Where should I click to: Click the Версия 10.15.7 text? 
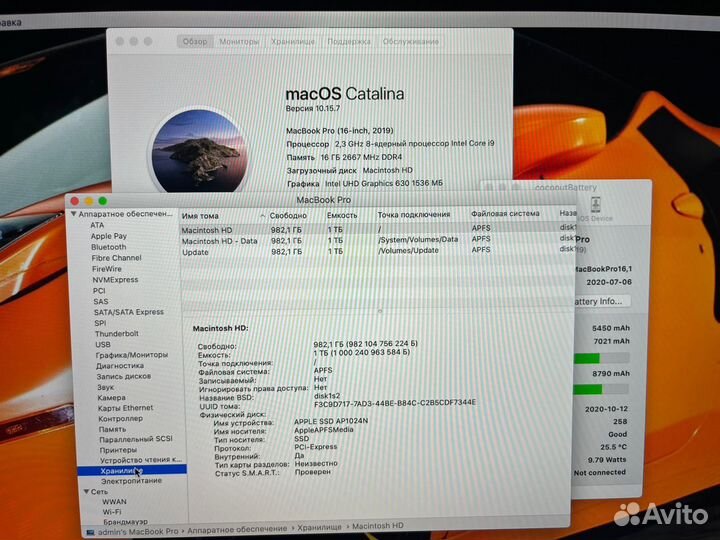click(312, 109)
